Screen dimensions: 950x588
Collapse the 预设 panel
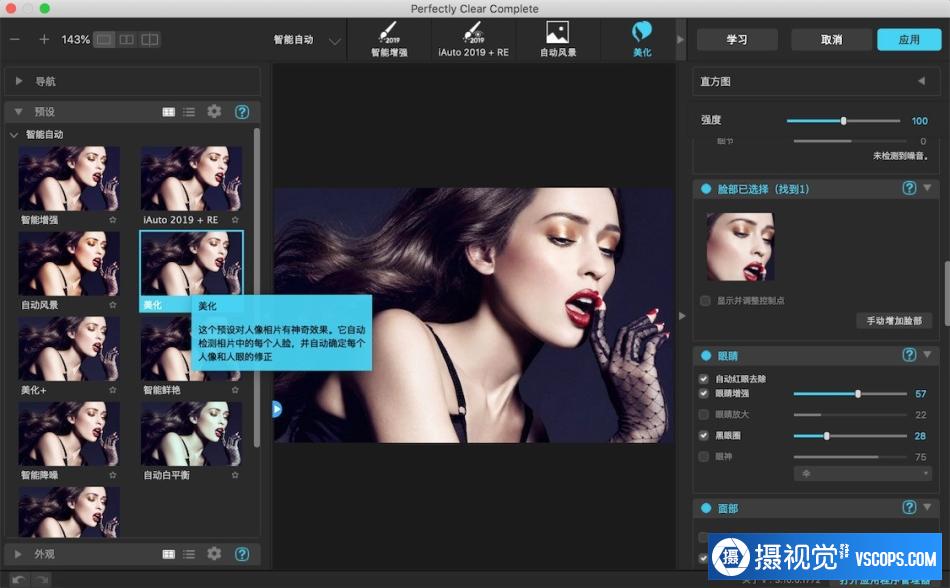(x=18, y=112)
